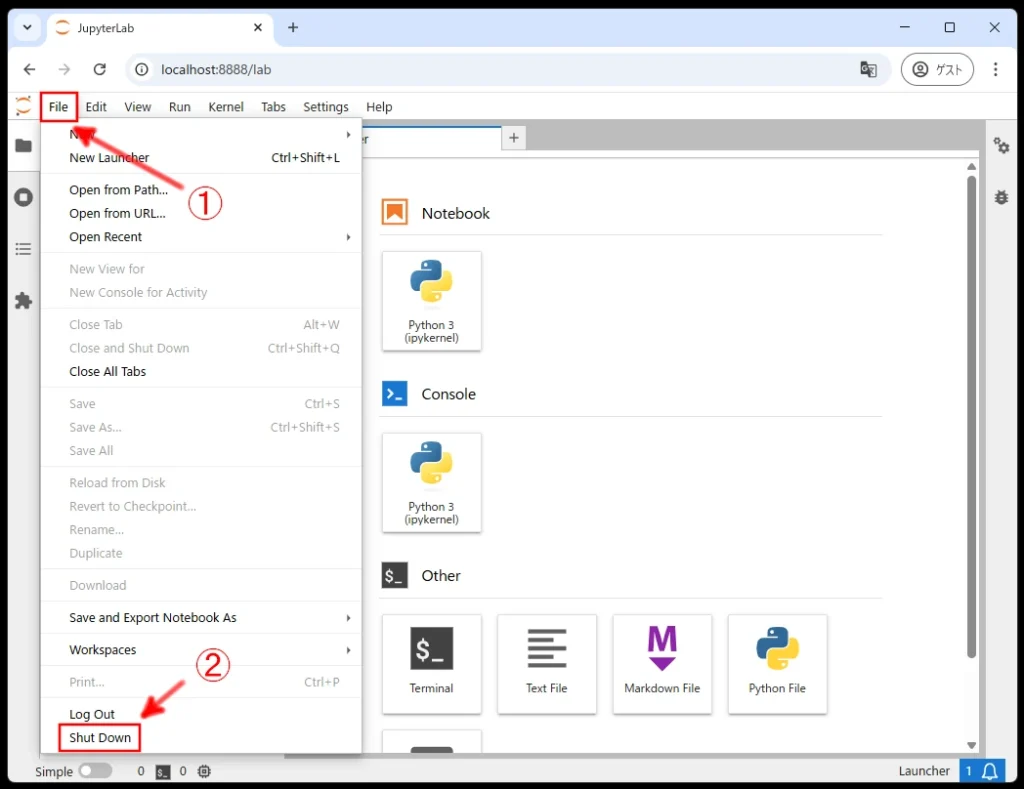
Task: Open the File Browser sidebar folder icon
Action: point(24,145)
